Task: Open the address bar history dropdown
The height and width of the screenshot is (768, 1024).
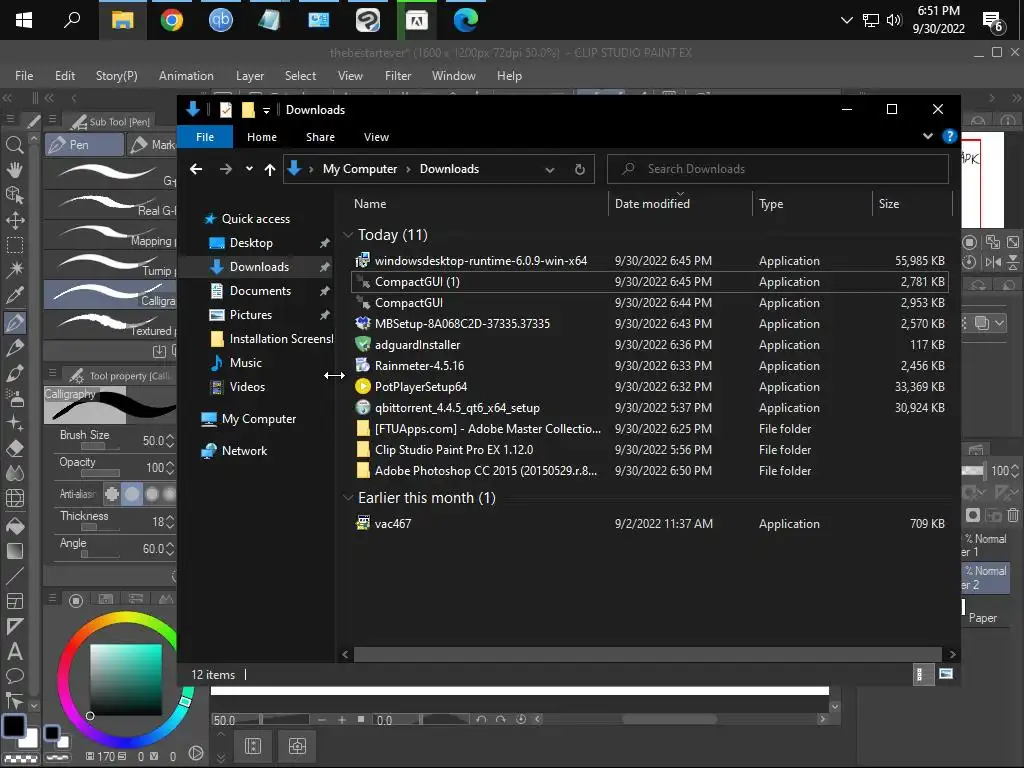Action: [x=550, y=169]
